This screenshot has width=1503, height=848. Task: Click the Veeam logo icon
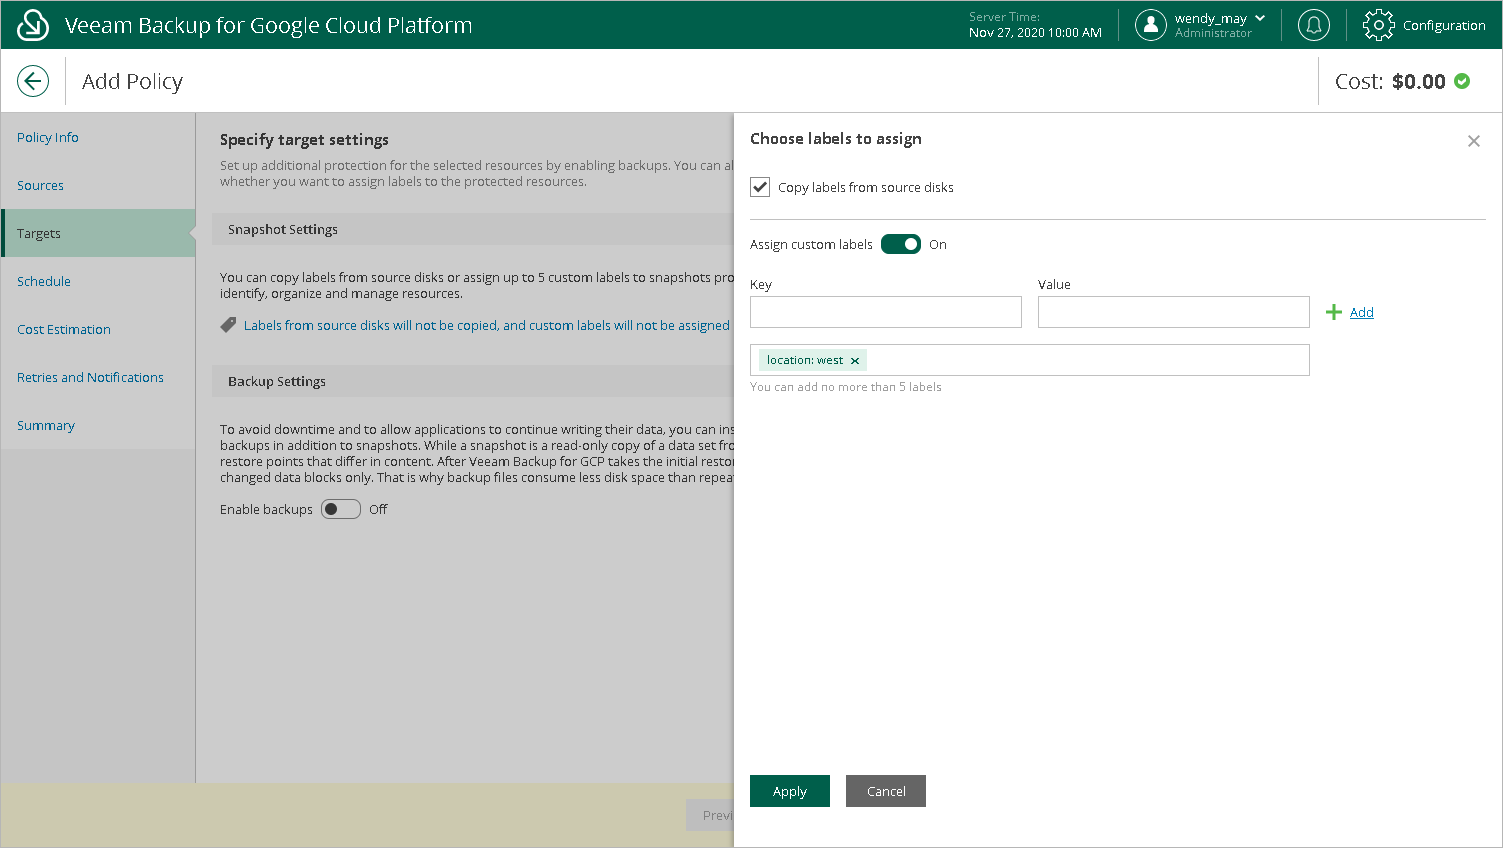[33, 25]
